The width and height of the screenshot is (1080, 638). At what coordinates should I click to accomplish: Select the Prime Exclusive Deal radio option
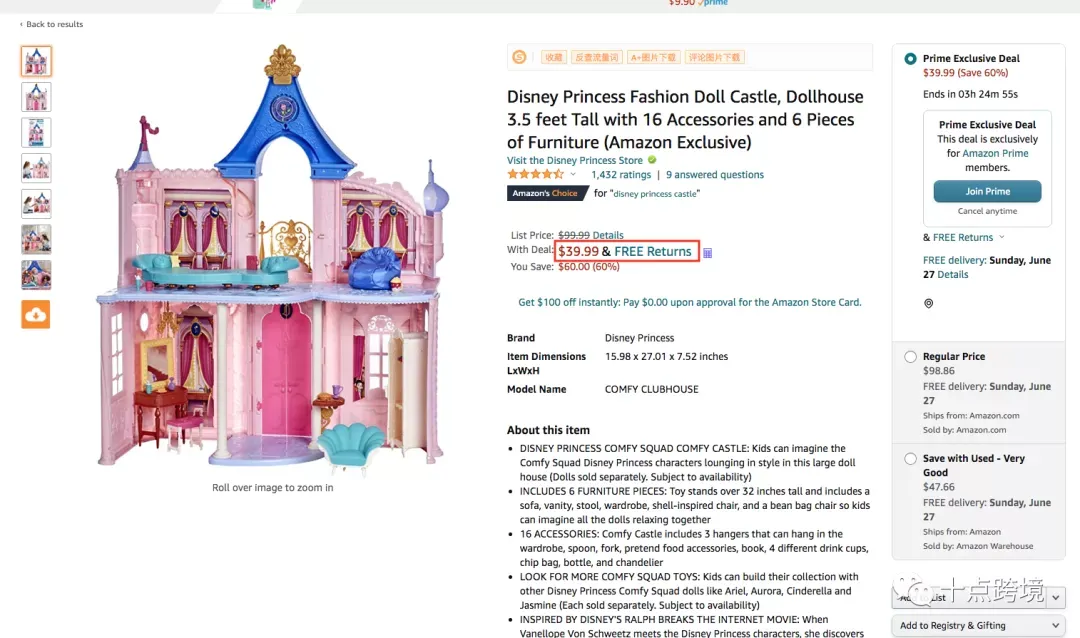(910, 59)
